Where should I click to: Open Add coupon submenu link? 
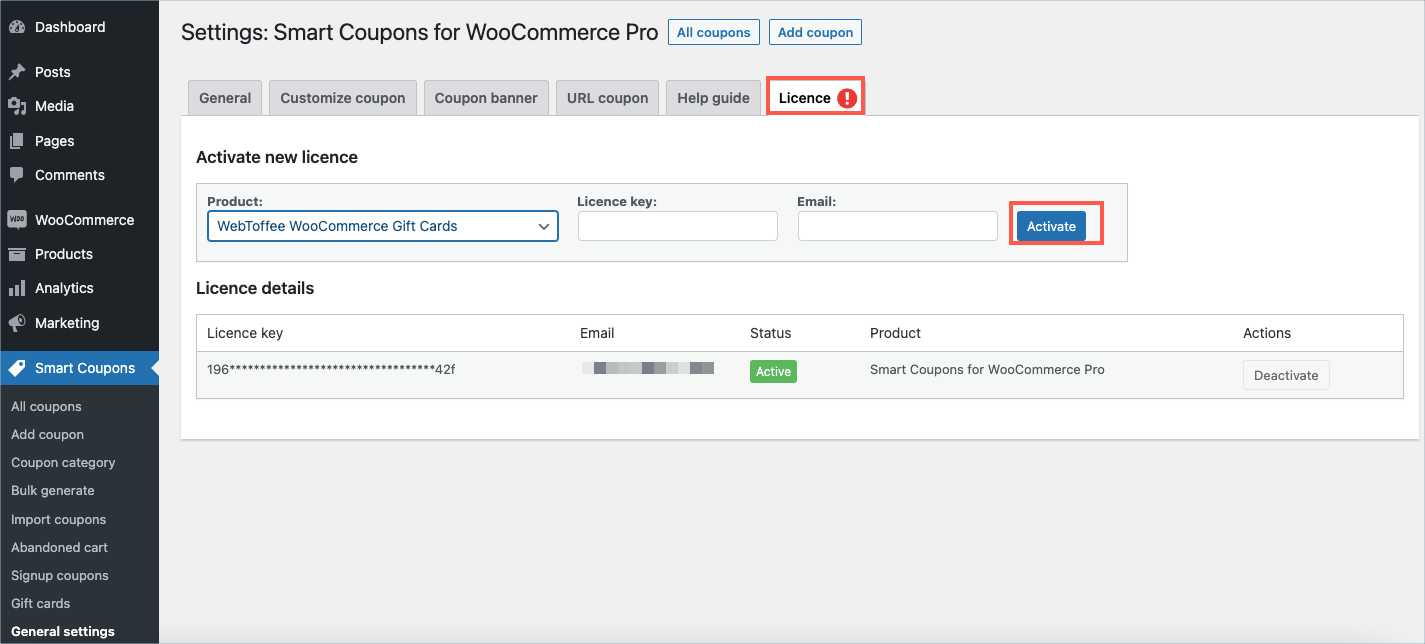click(47, 435)
